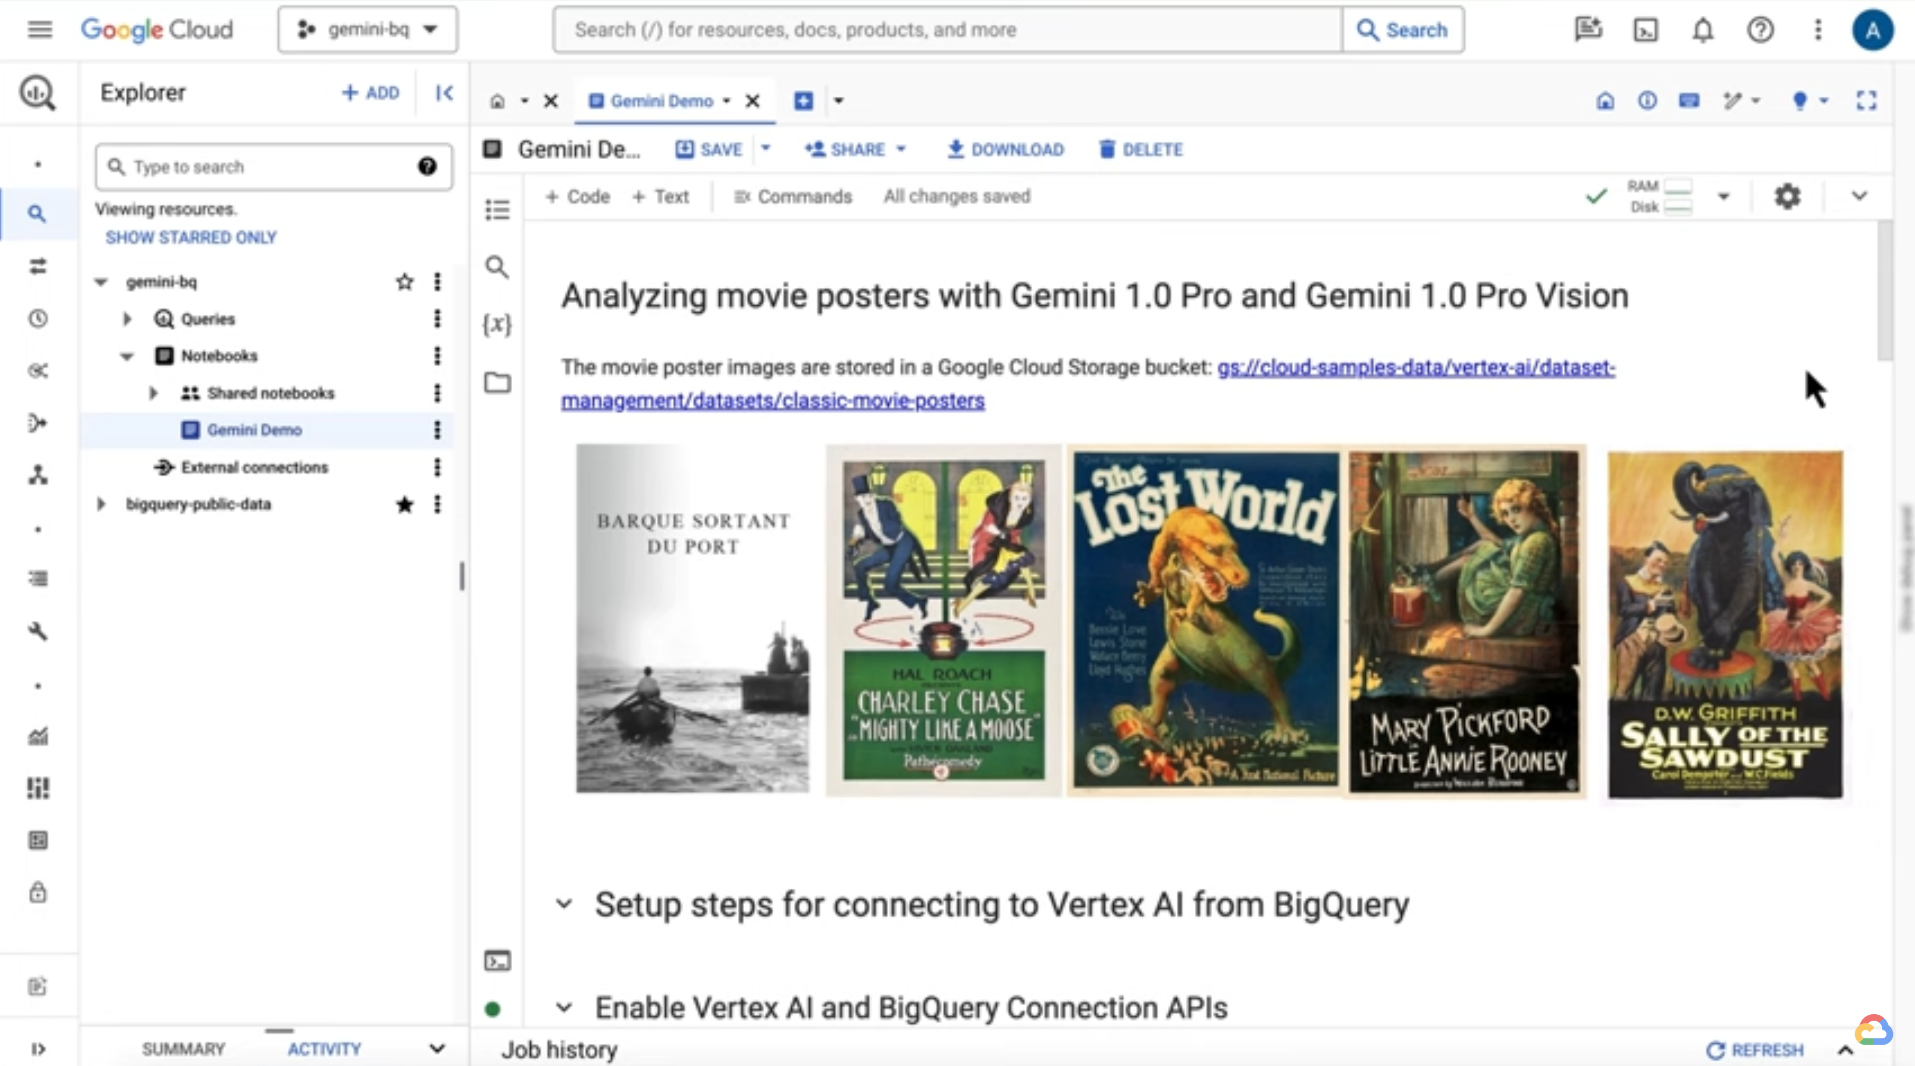The image size is (1915, 1066).
Task: Open the gemini-bq project selector dropdown
Action: (368, 30)
